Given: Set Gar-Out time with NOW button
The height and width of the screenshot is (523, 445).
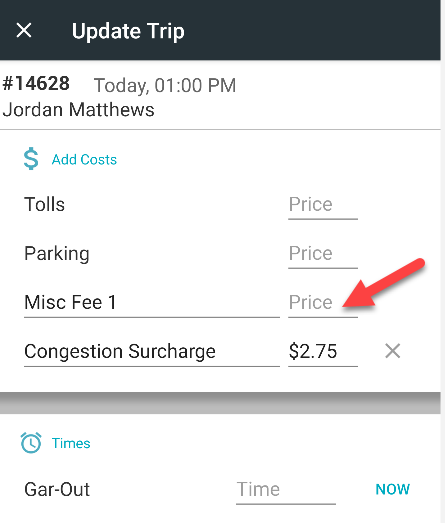Looking at the screenshot, I should [x=393, y=489].
